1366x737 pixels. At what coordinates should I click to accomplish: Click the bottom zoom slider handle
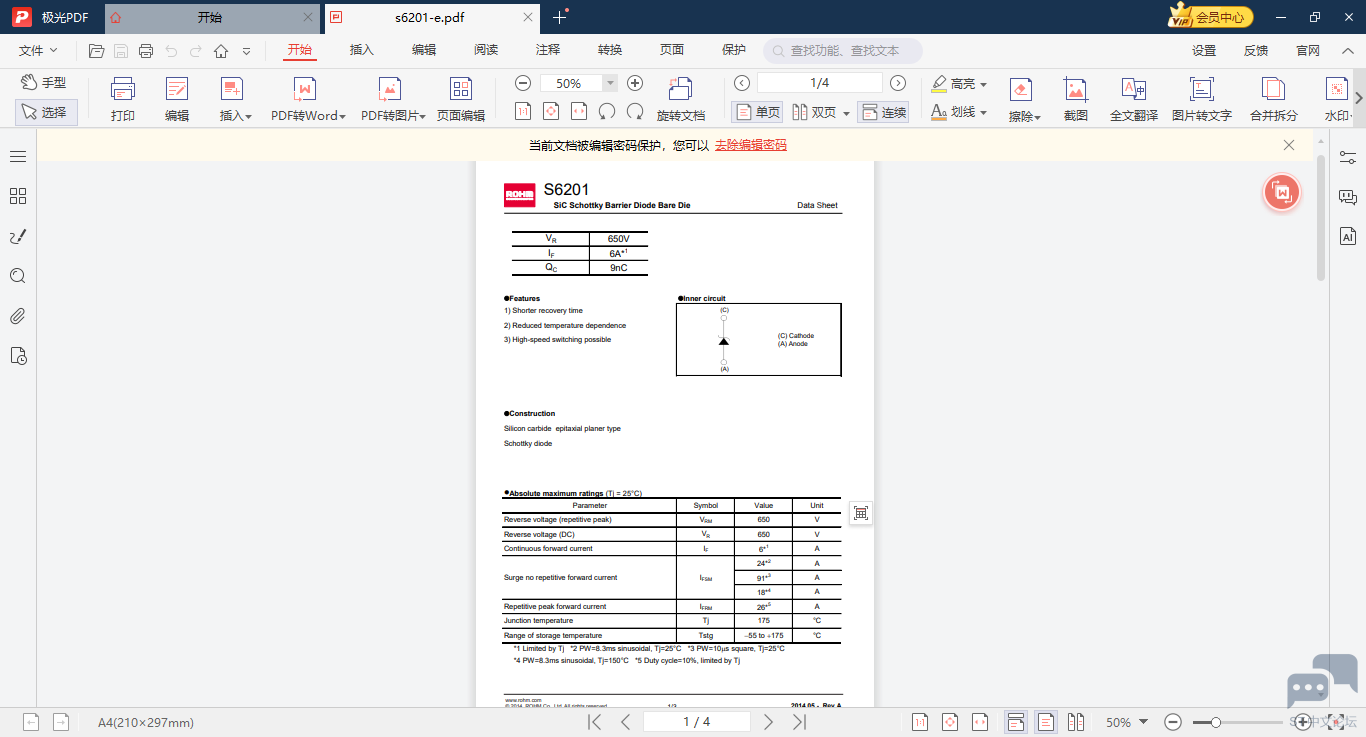[x=1215, y=722]
